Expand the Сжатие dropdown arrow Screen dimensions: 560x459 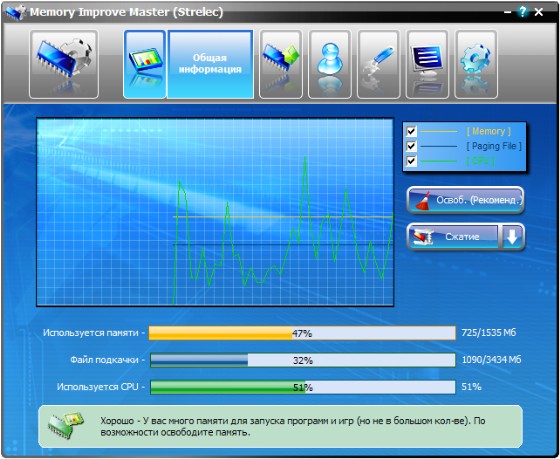[x=512, y=236]
